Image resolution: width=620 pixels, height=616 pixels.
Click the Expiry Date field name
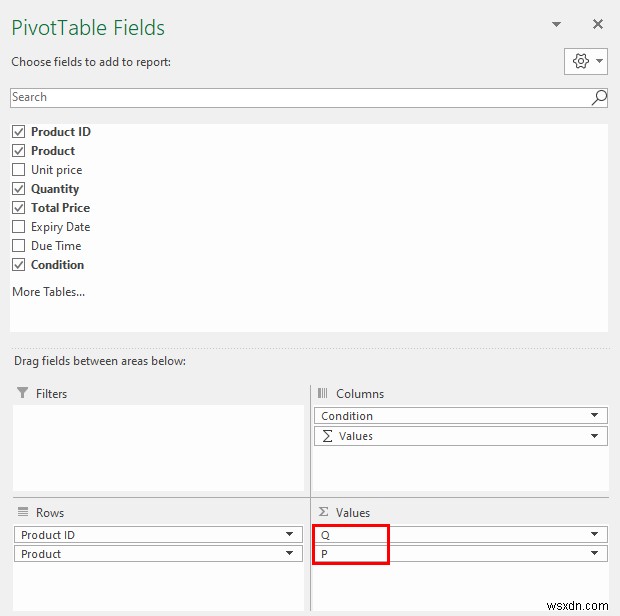tap(60, 227)
